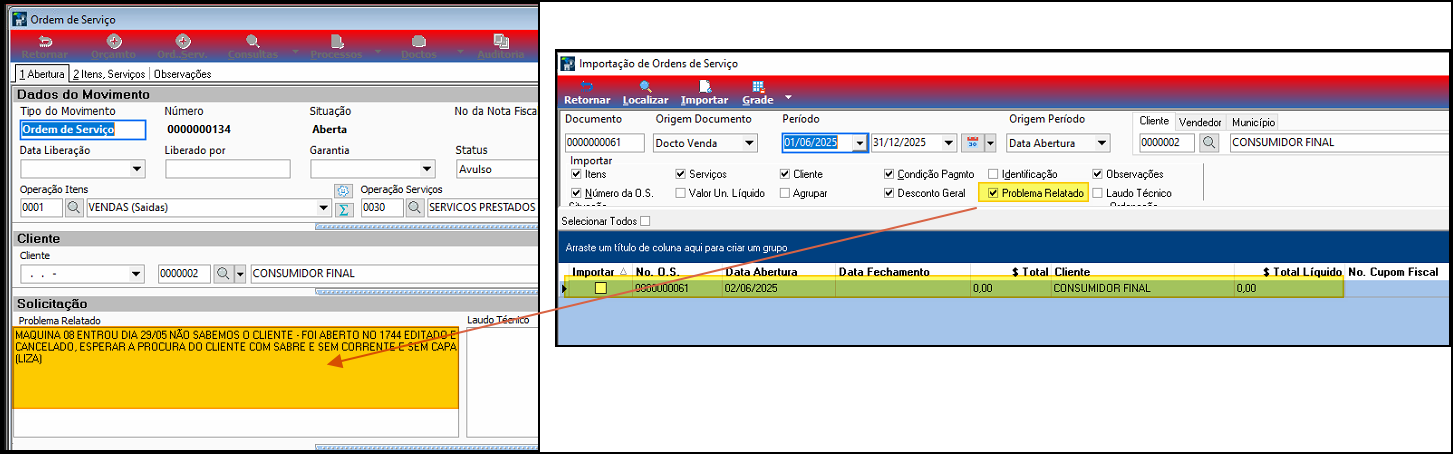Select the Município tab
The height and width of the screenshot is (454, 1453).
tap(1251, 120)
